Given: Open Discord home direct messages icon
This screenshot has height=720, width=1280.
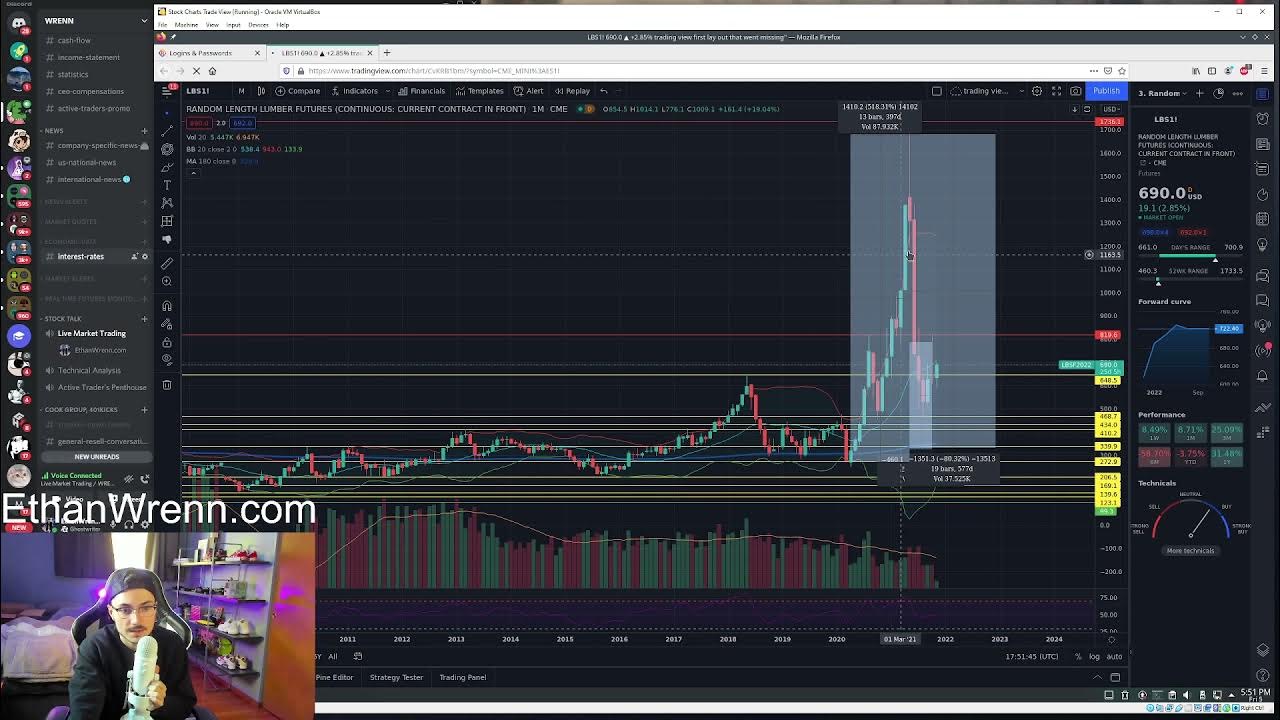Looking at the screenshot, I should [x=18, y=22].
